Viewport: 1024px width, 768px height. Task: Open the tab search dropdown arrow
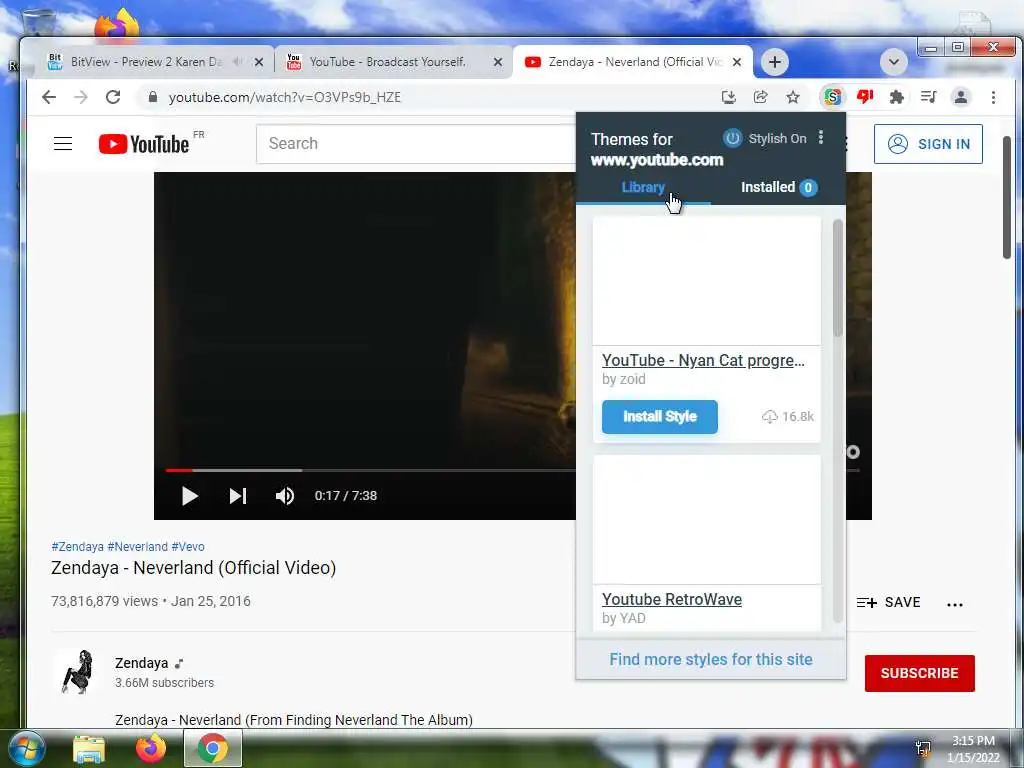[893, 62]
